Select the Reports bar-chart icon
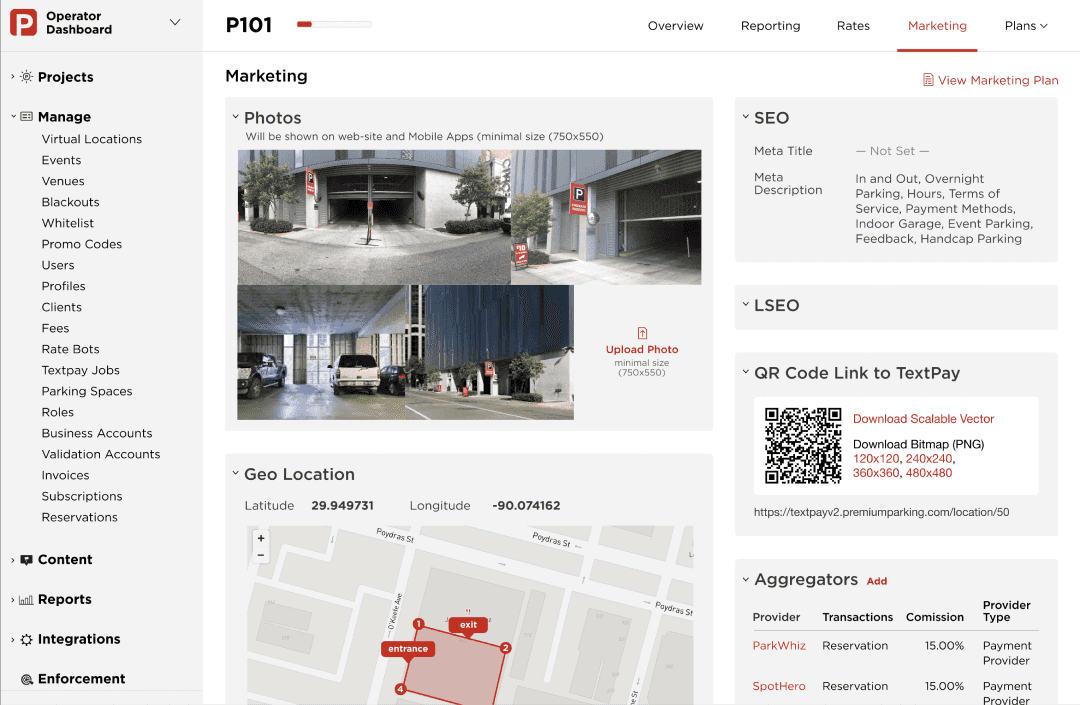Viewport: 1081px width, 705px height. pos(28,599)
